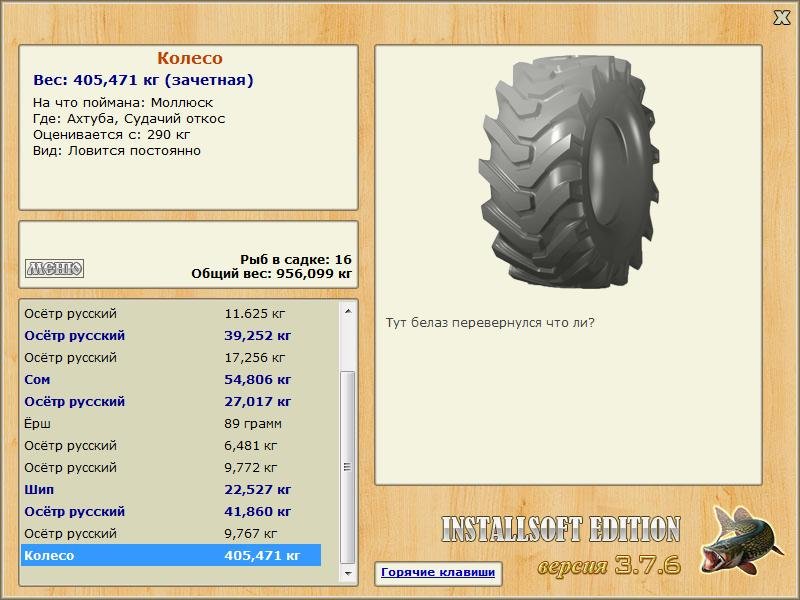Screen dimensions: 800x600
Task: Select the Колесо 405,471 кг row
Action: point(171,555)
